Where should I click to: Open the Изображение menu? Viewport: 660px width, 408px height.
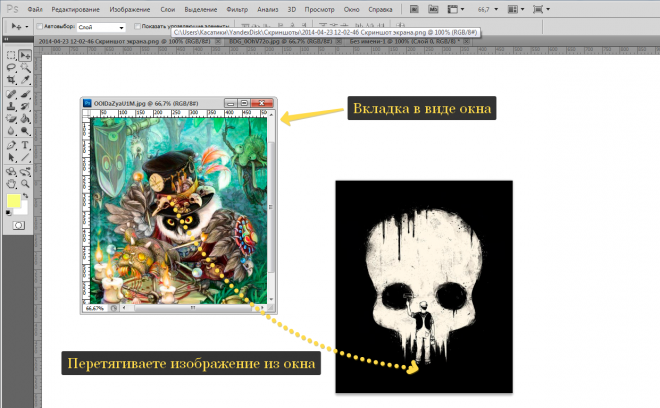130,9
